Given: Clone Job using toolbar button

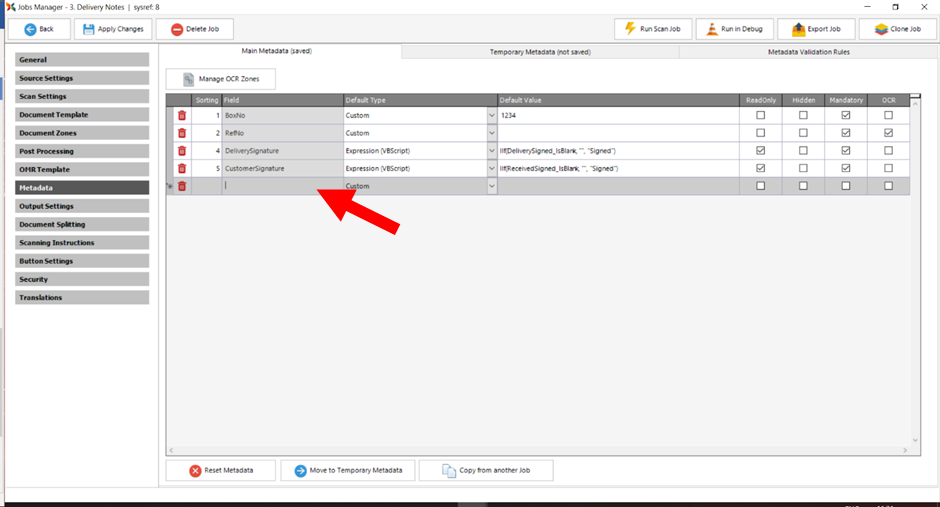Looking at the screenshot, I should point(897,29).
